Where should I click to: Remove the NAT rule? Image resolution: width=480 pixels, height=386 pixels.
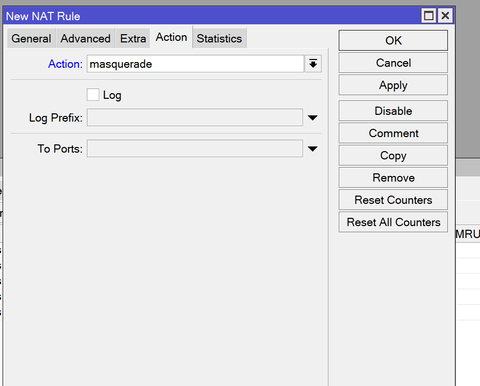coord(393,178)
